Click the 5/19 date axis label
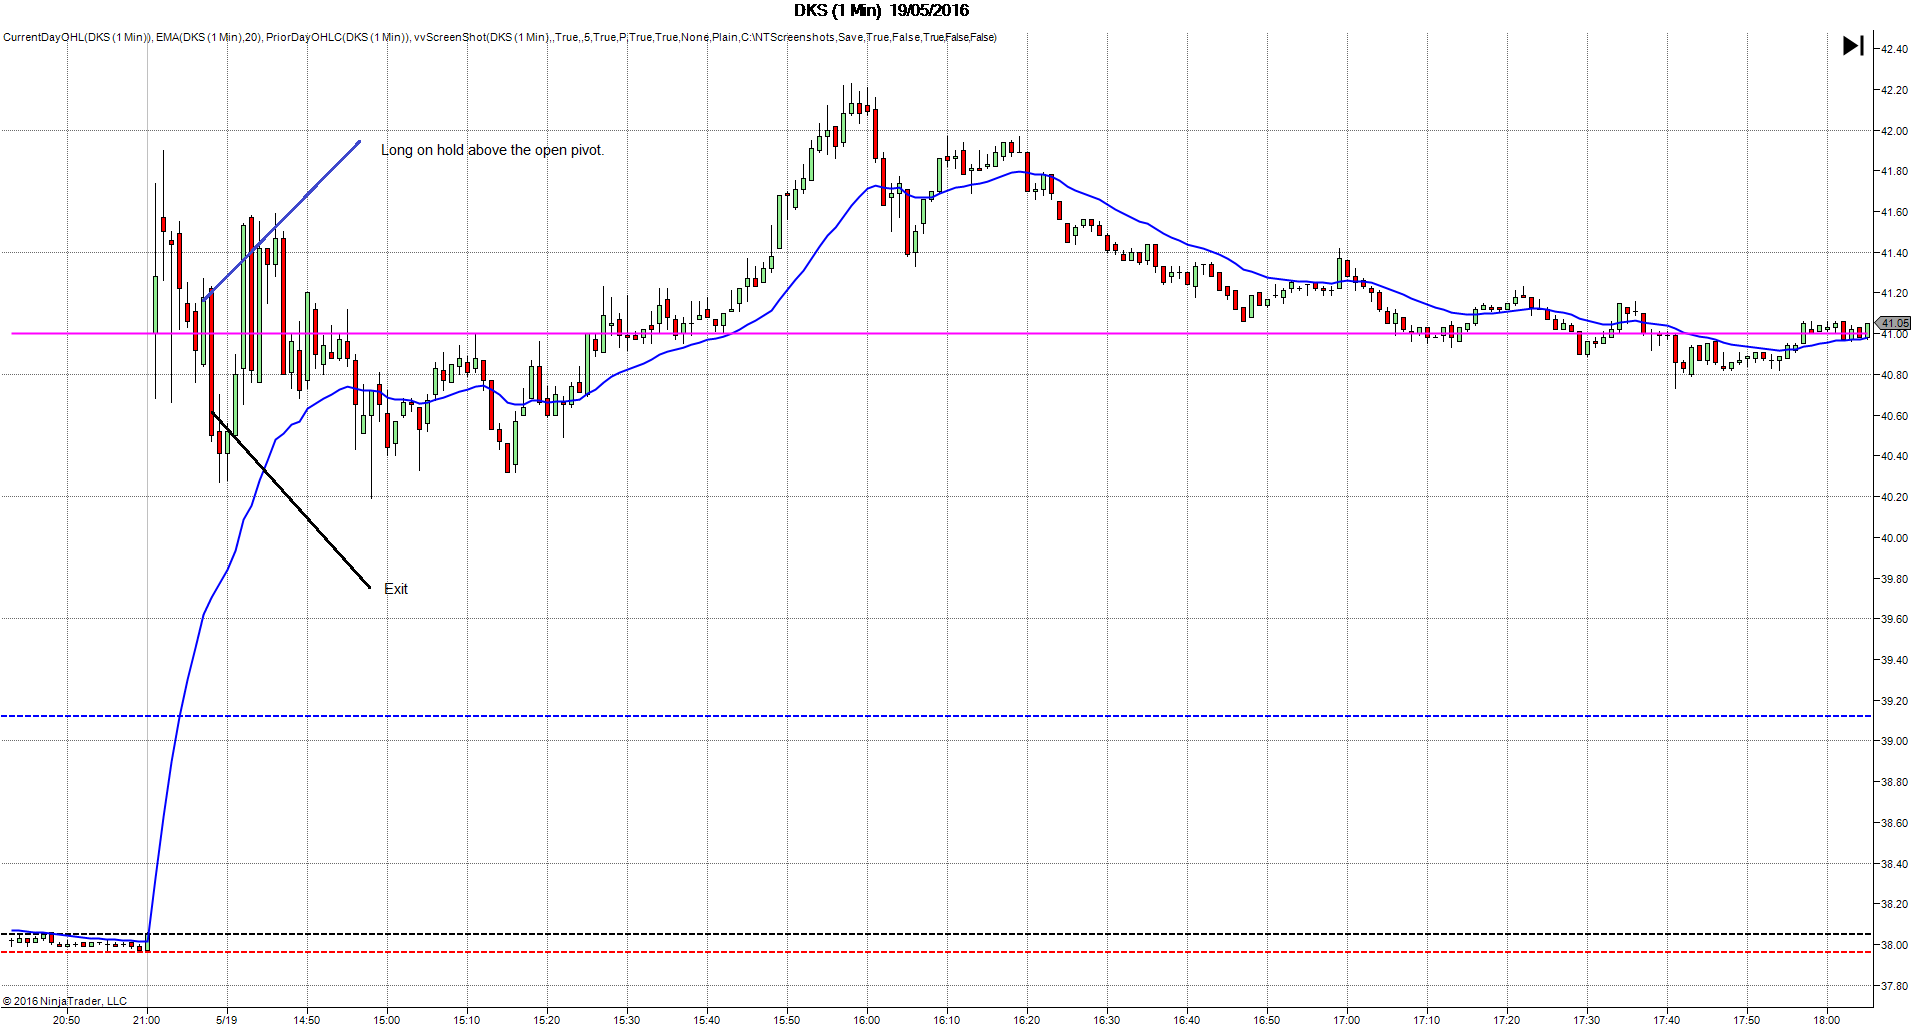 (227, 1020)
